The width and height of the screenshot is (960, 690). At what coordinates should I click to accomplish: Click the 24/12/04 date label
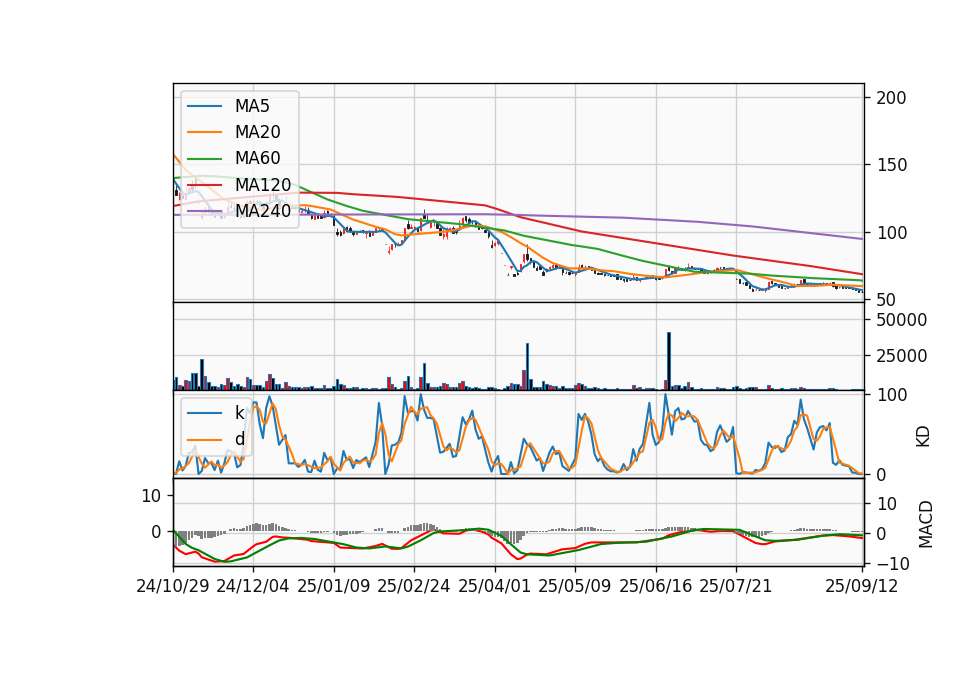coord(253,587)
